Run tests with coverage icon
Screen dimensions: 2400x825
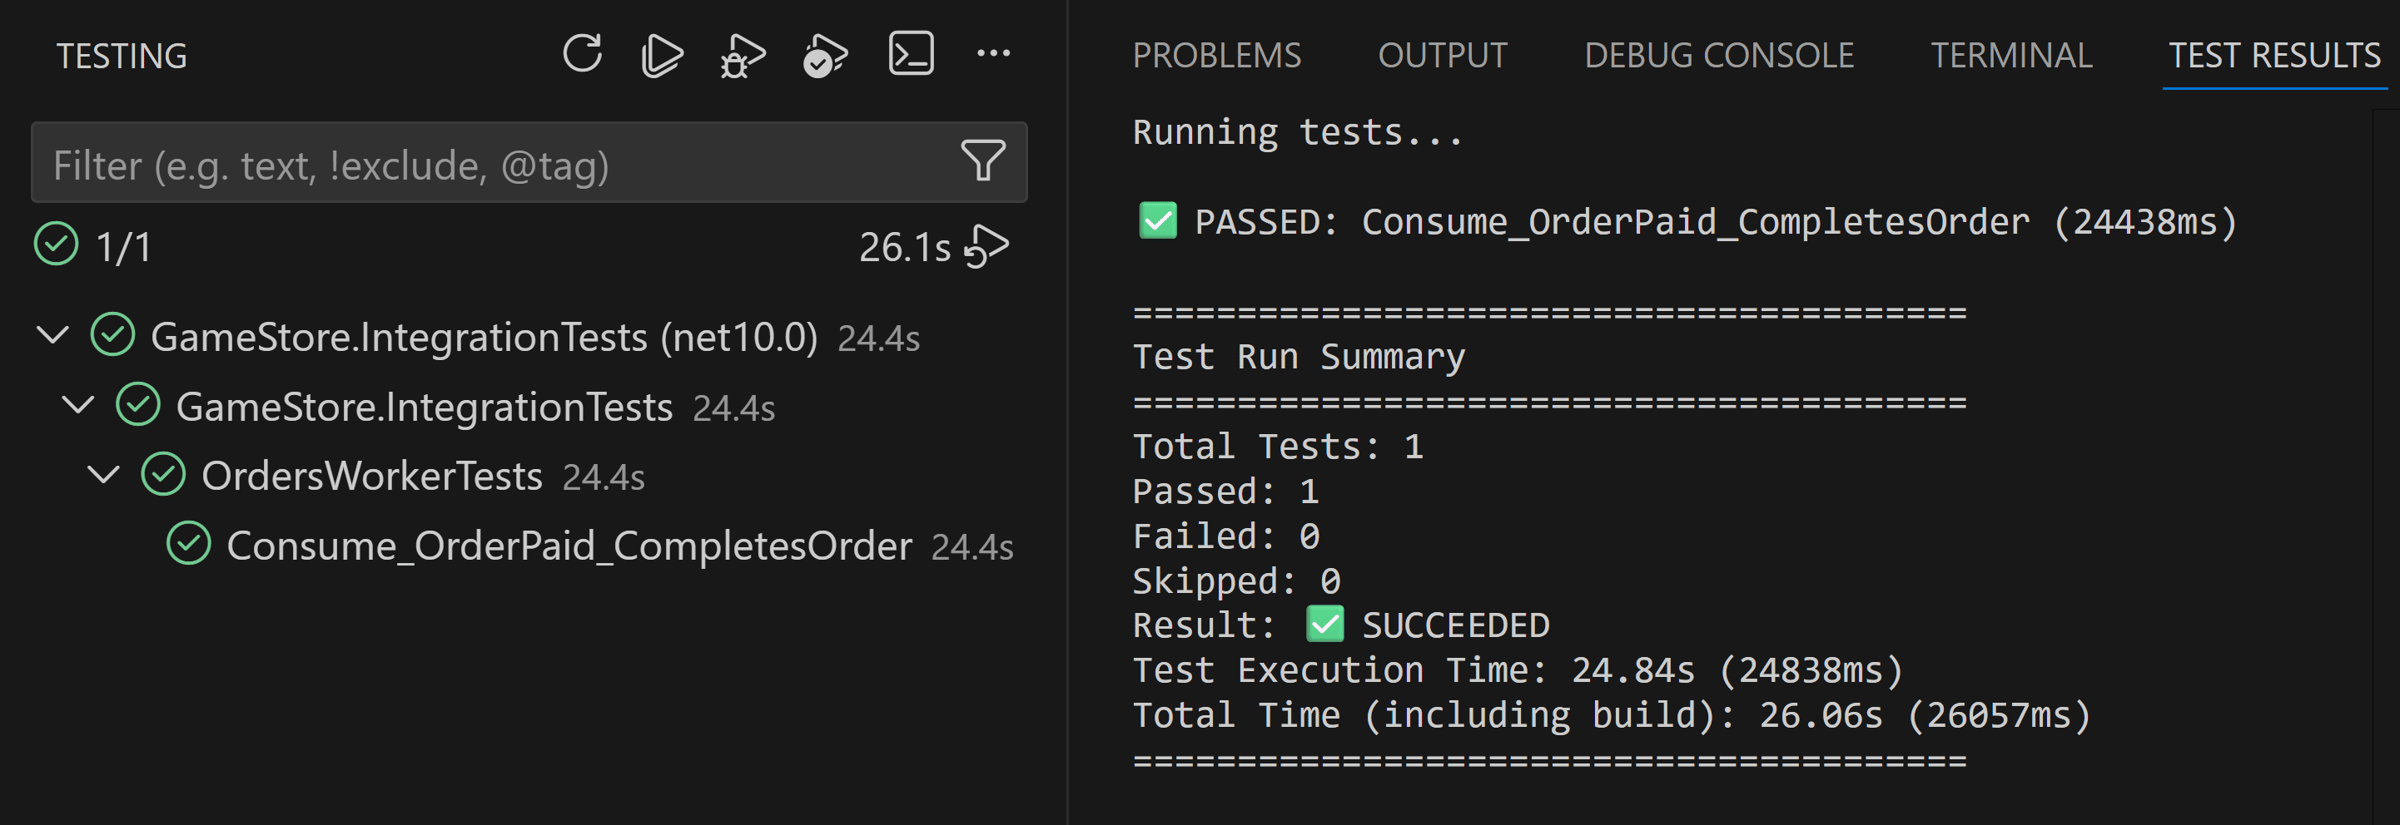click(x=825, y=55)
